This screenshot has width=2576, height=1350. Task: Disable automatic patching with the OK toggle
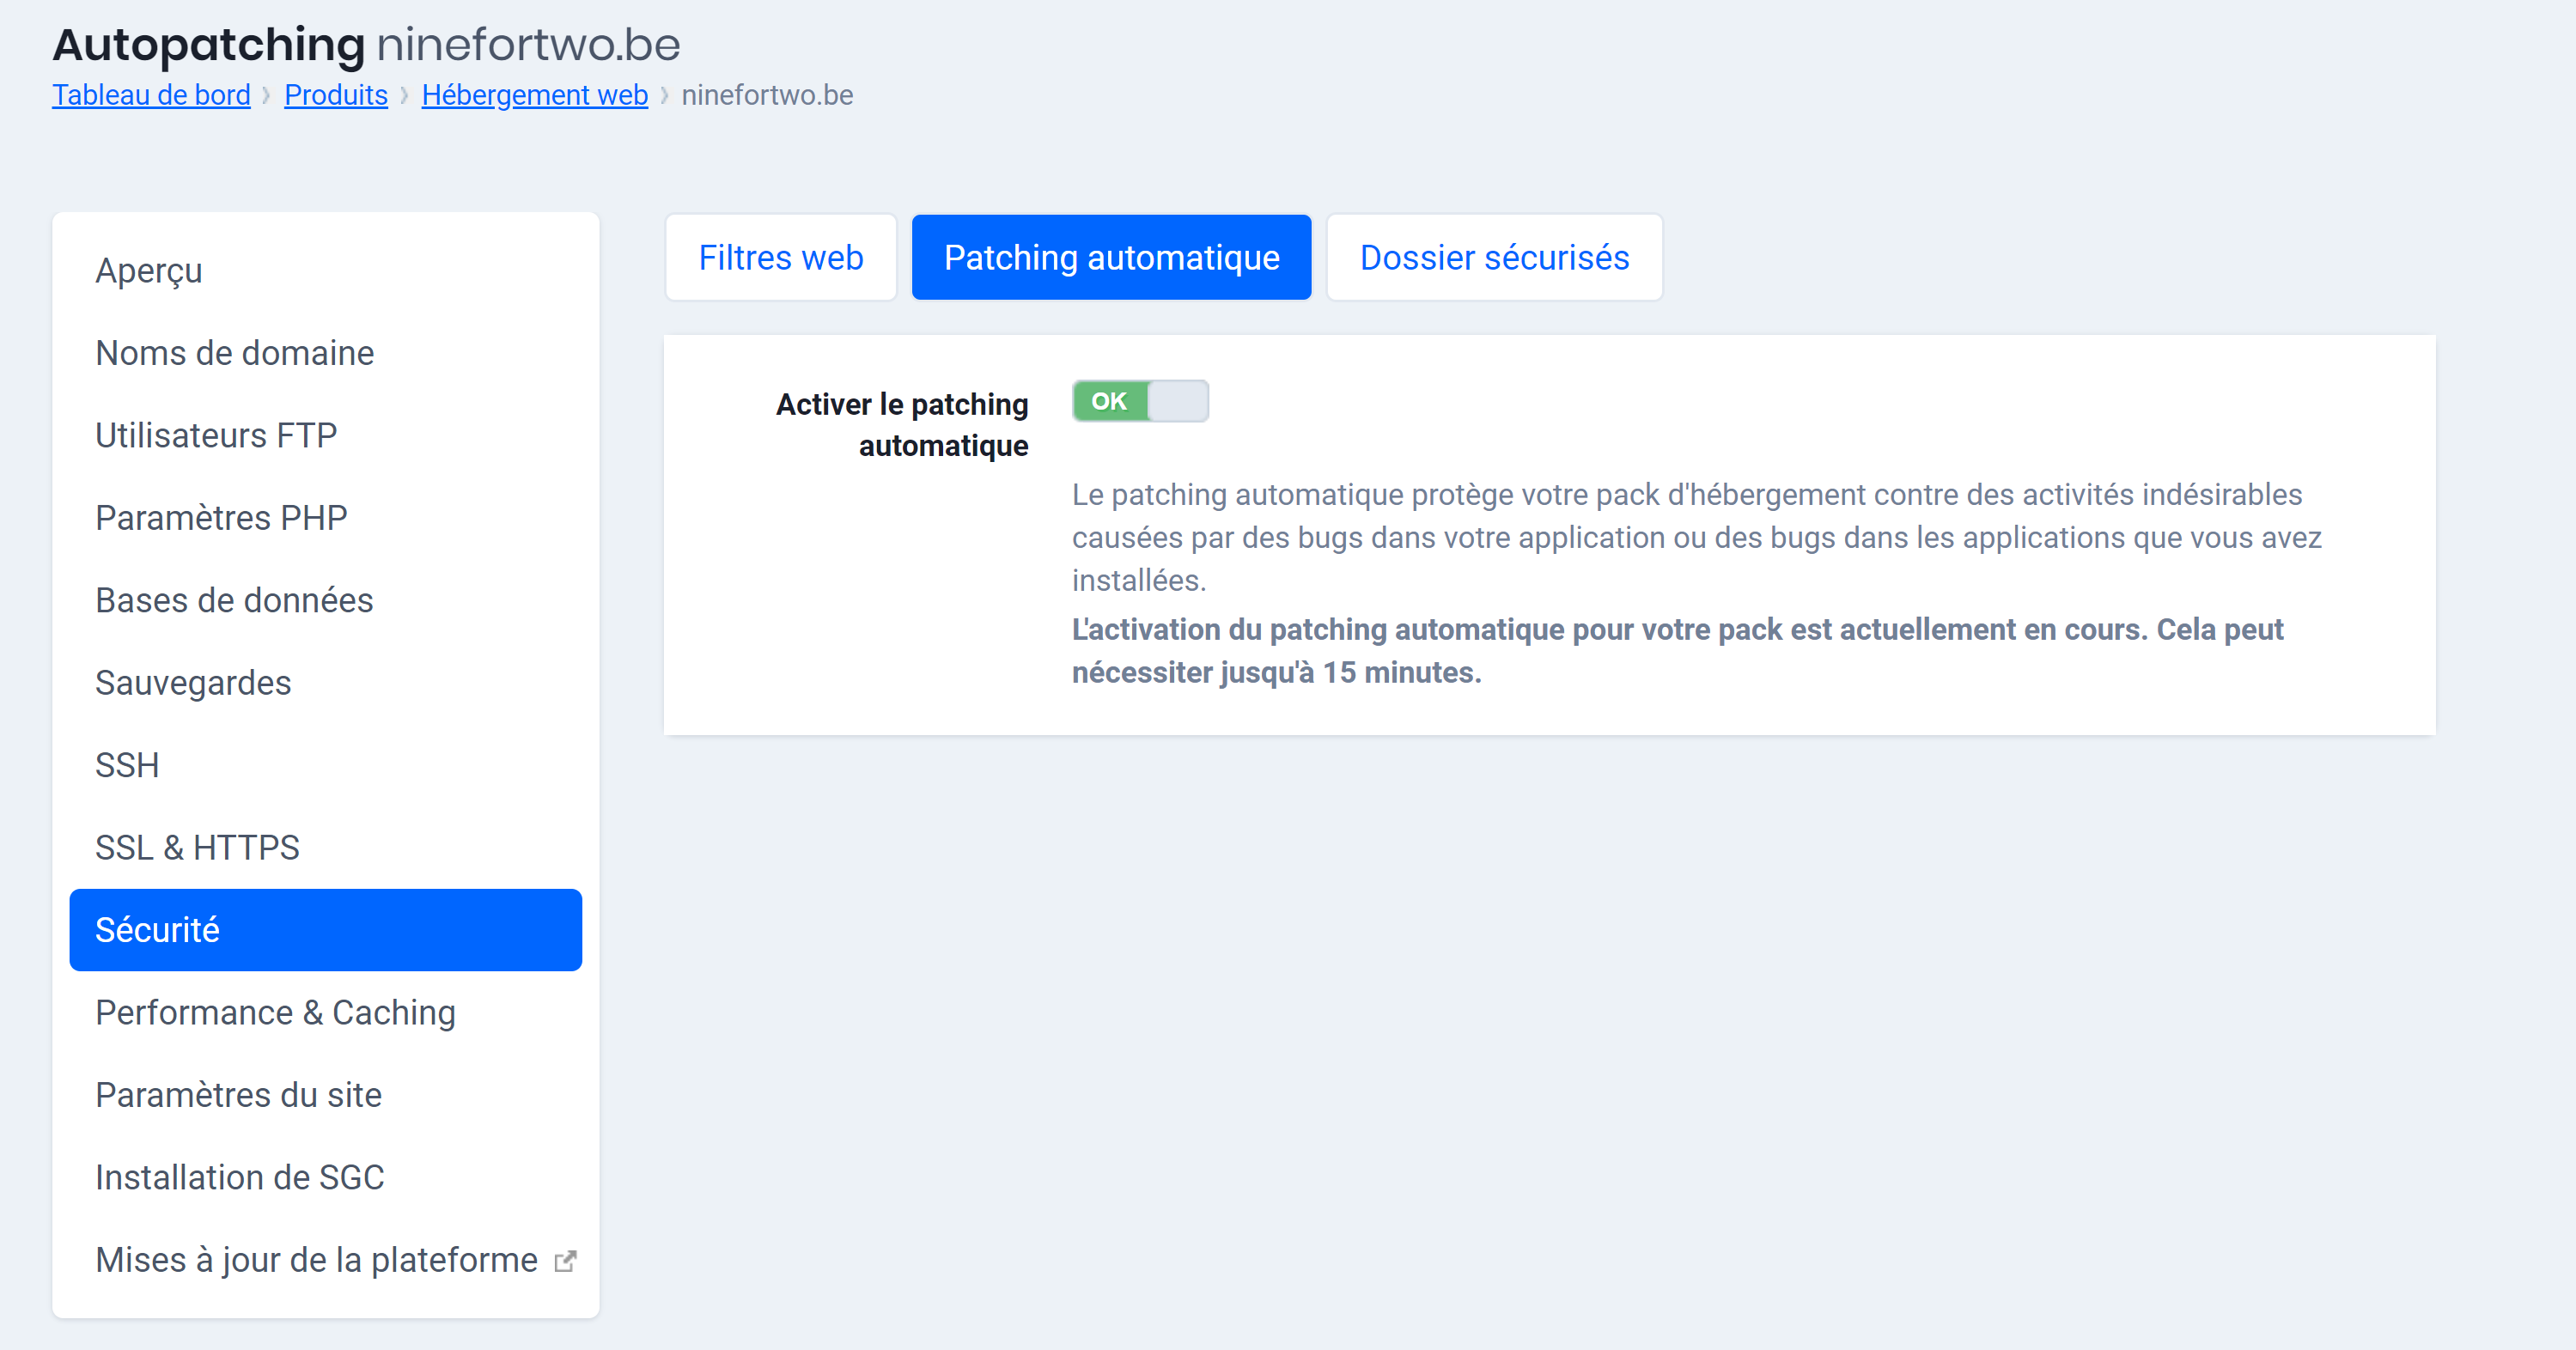point(1140,401)
